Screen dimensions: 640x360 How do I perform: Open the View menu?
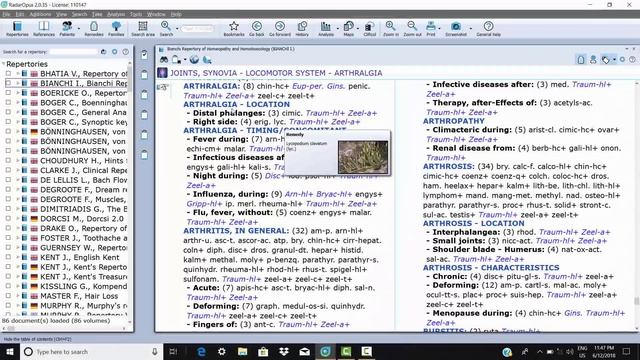click(61, 14)
